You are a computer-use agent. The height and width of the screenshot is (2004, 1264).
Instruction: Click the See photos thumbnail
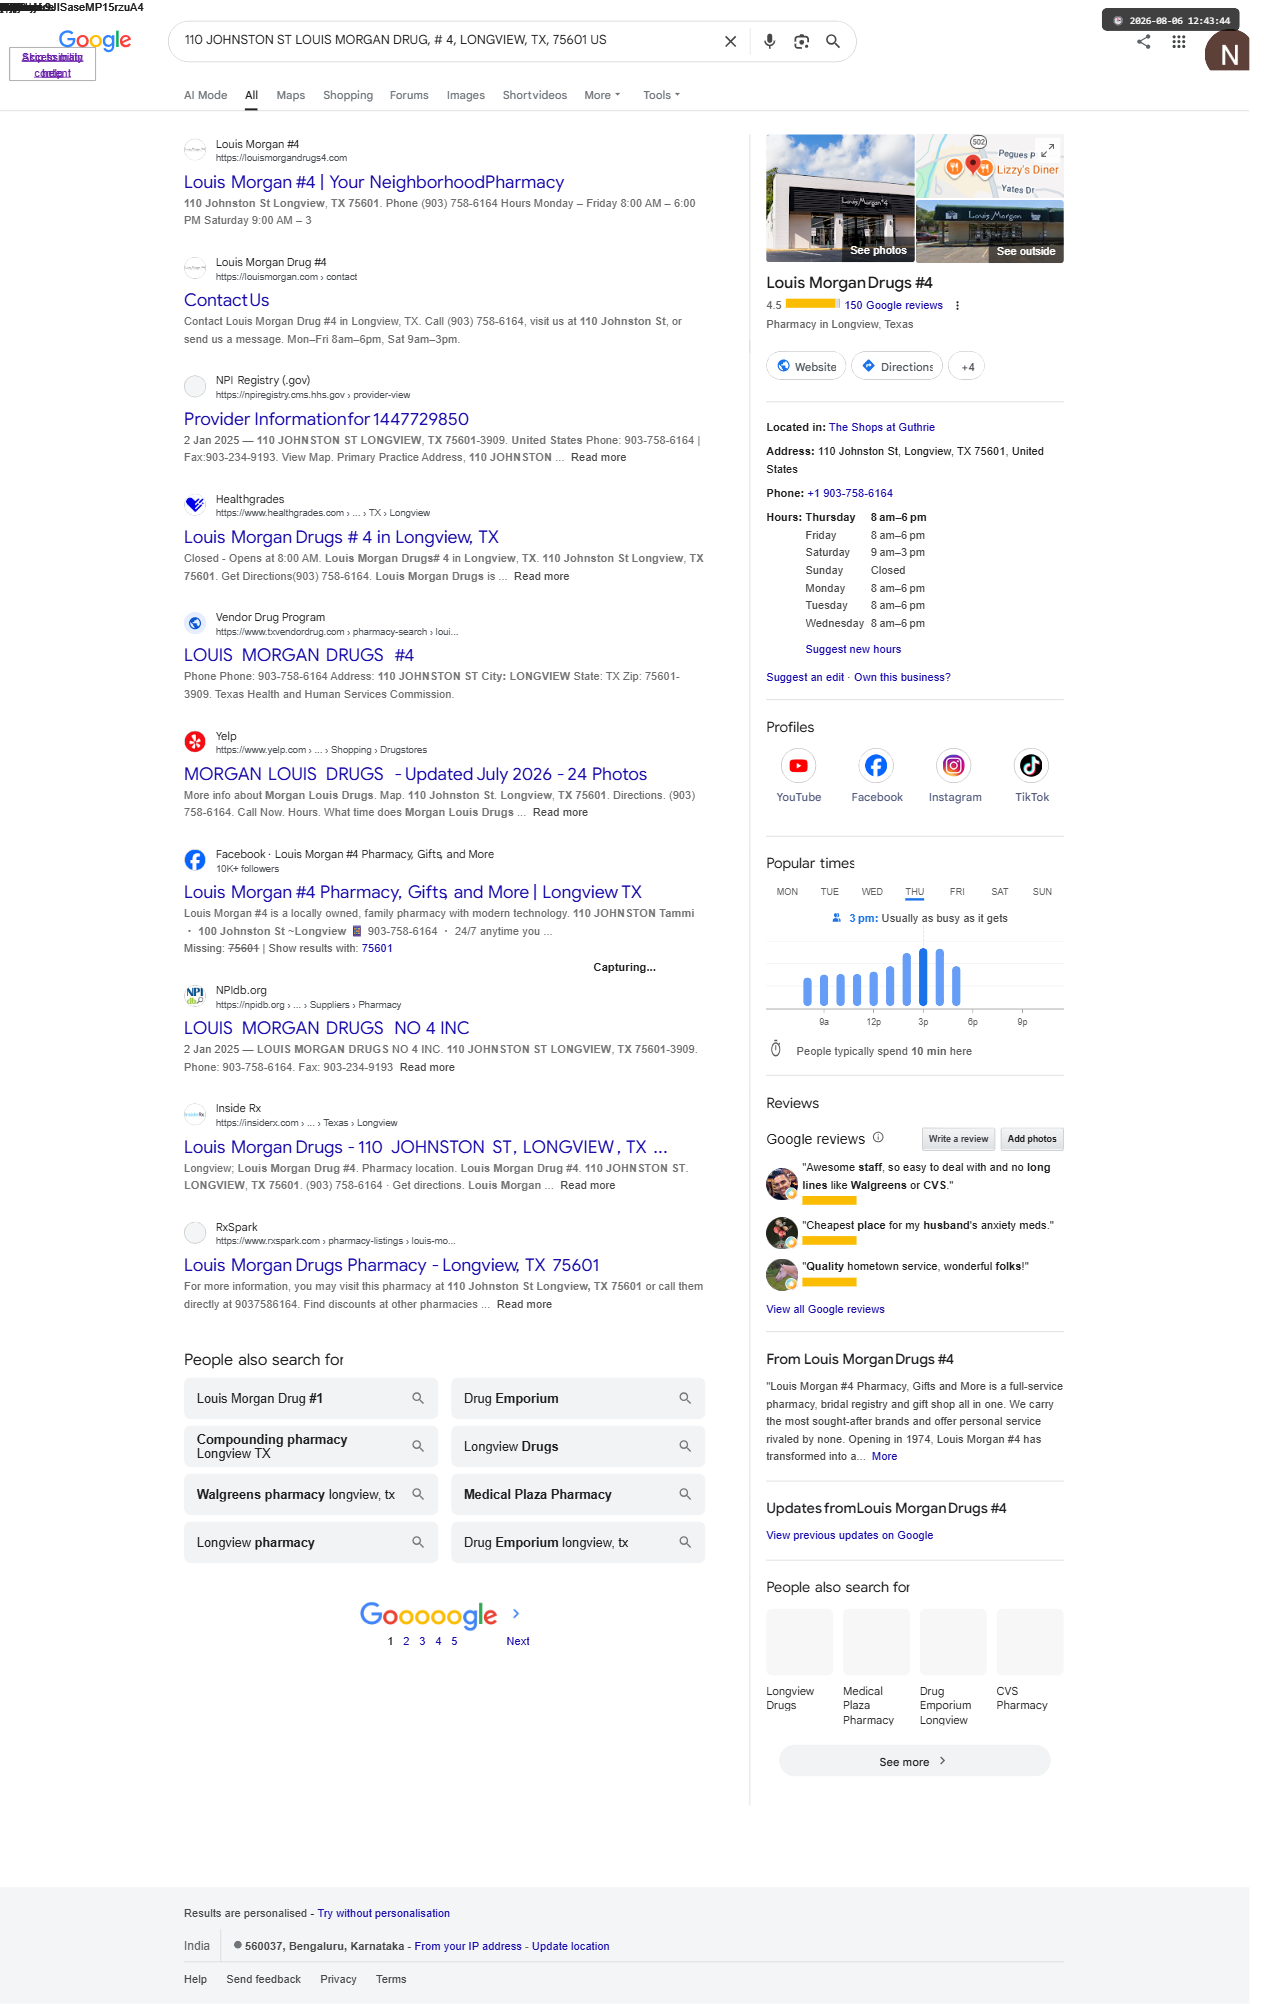[840, 198]
